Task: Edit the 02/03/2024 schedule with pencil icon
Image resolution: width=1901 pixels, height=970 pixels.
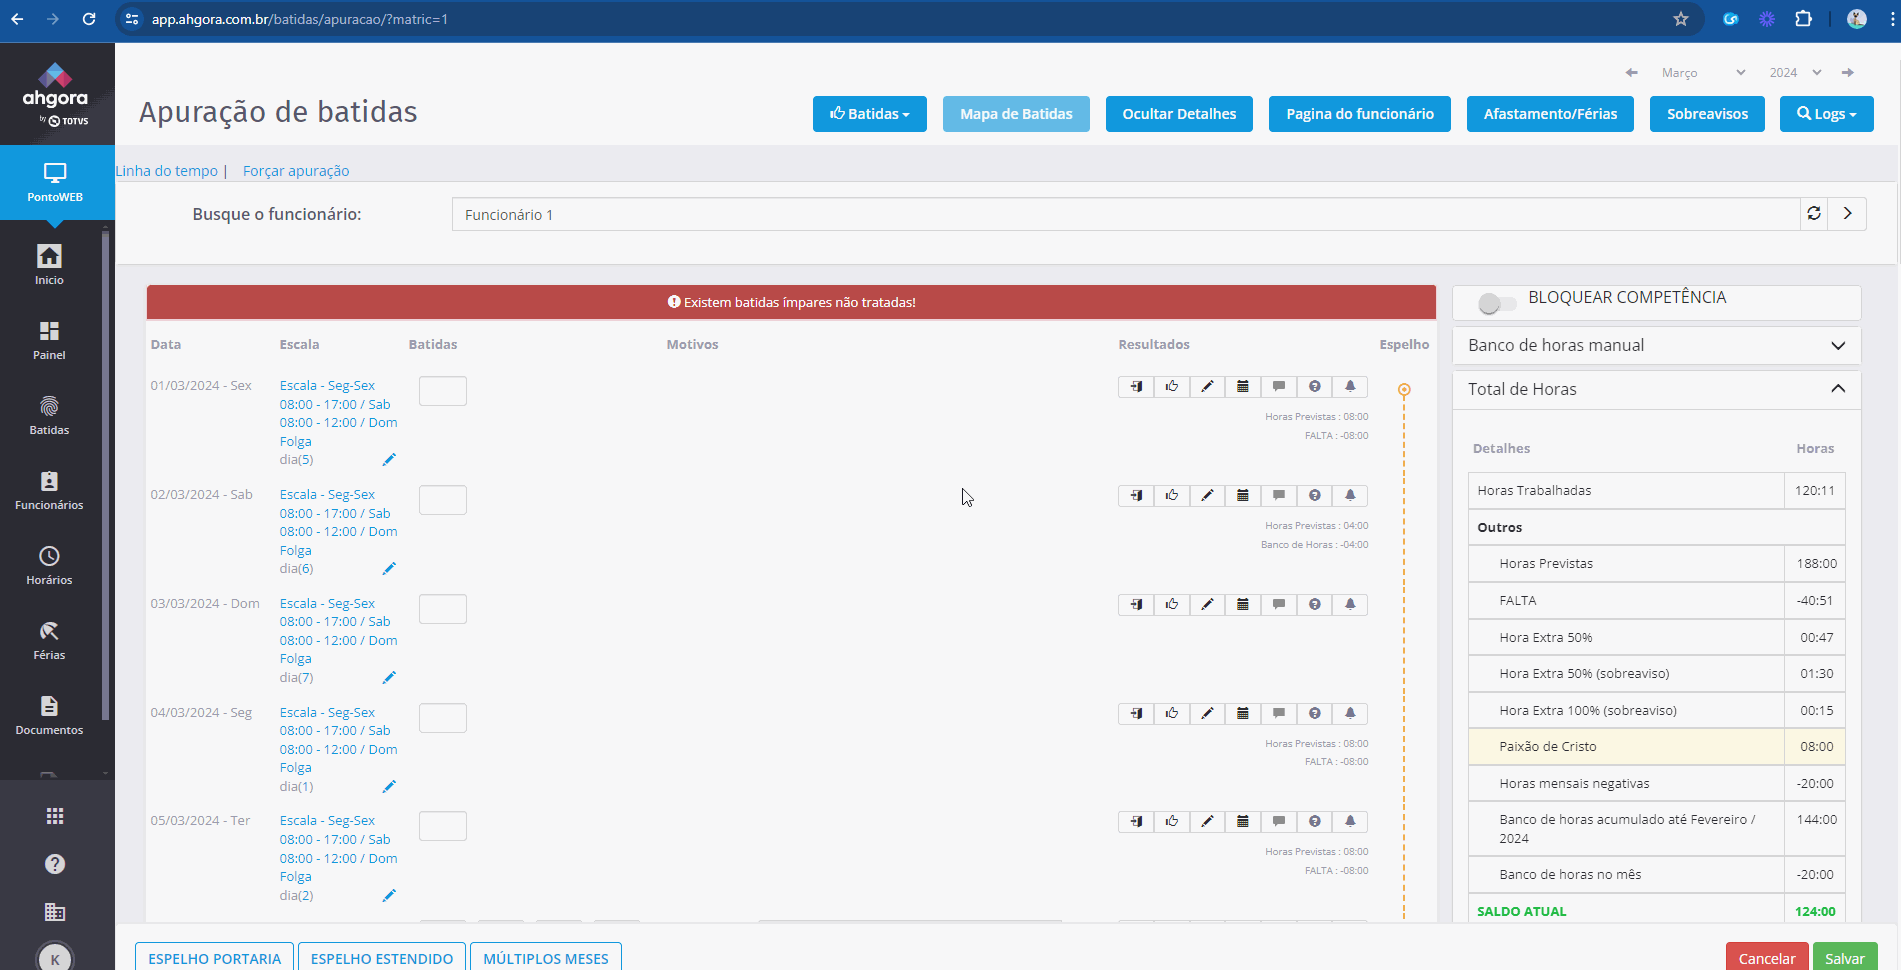Action: click(x=389, y=569)
